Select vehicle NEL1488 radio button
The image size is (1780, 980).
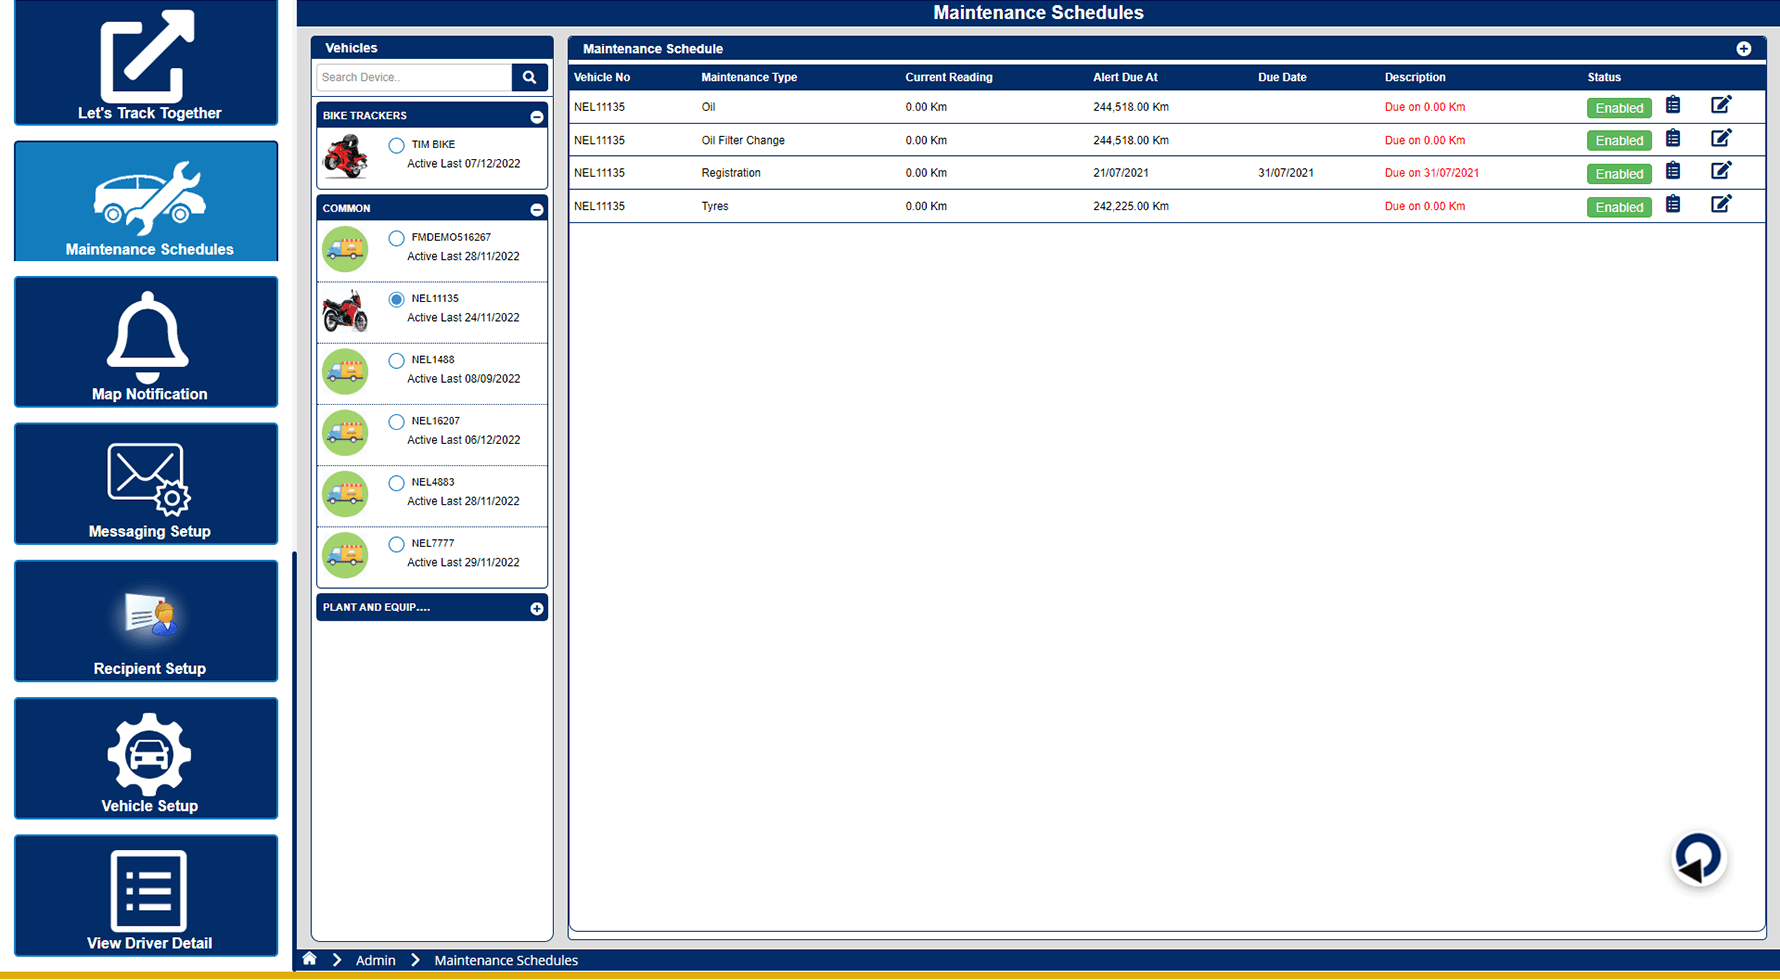397,360
